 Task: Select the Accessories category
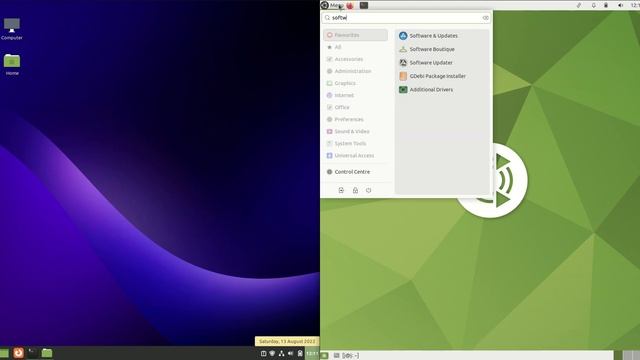click(x=356, y=59)
